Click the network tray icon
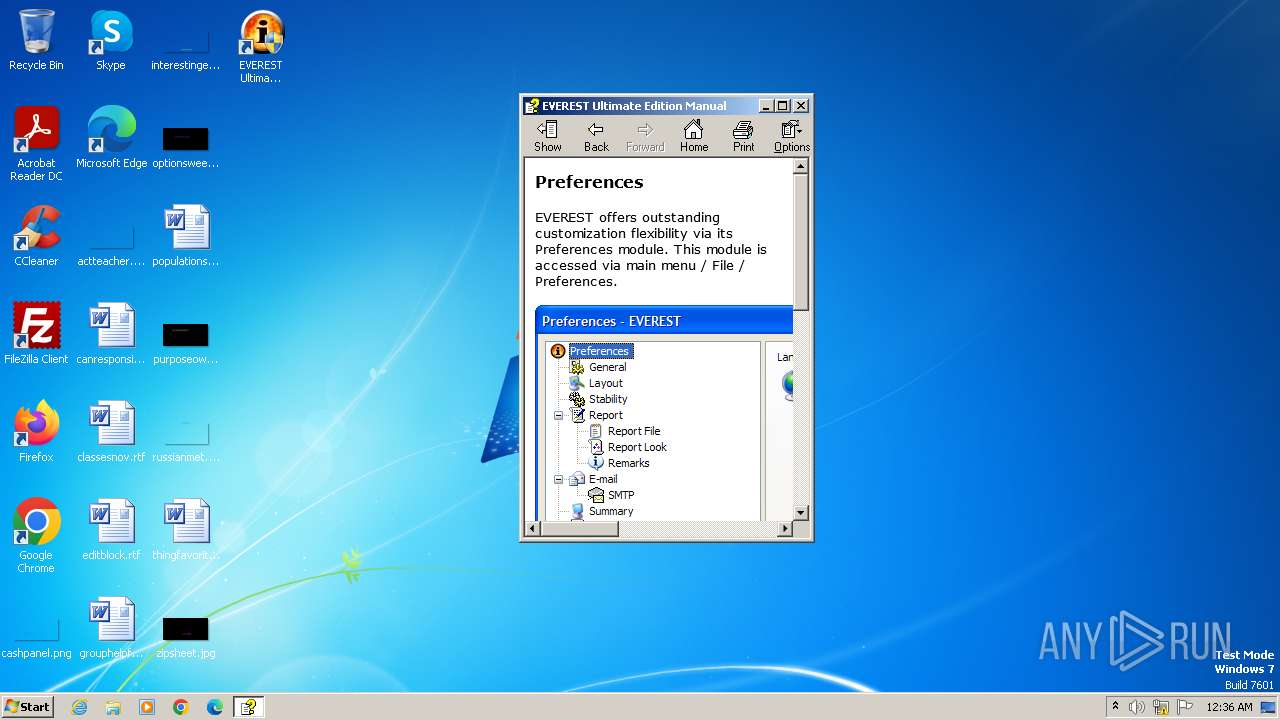 tap(1160, 707)
